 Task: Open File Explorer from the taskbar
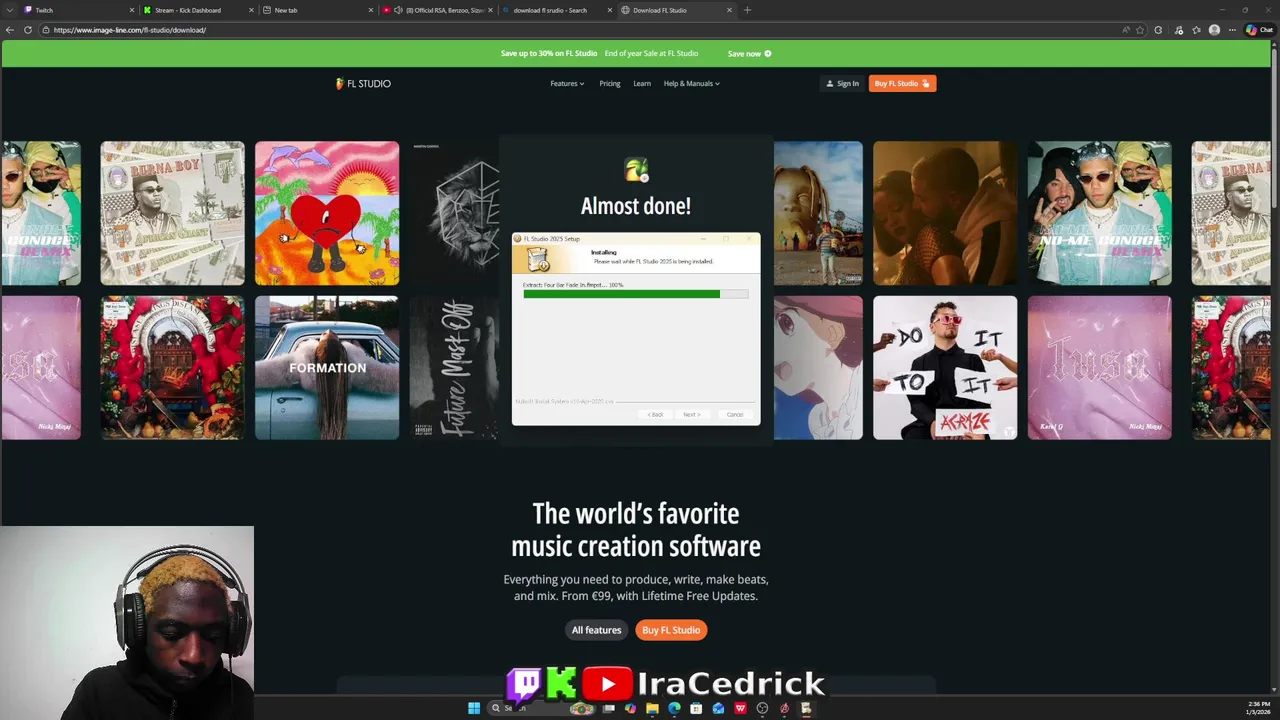652,708
